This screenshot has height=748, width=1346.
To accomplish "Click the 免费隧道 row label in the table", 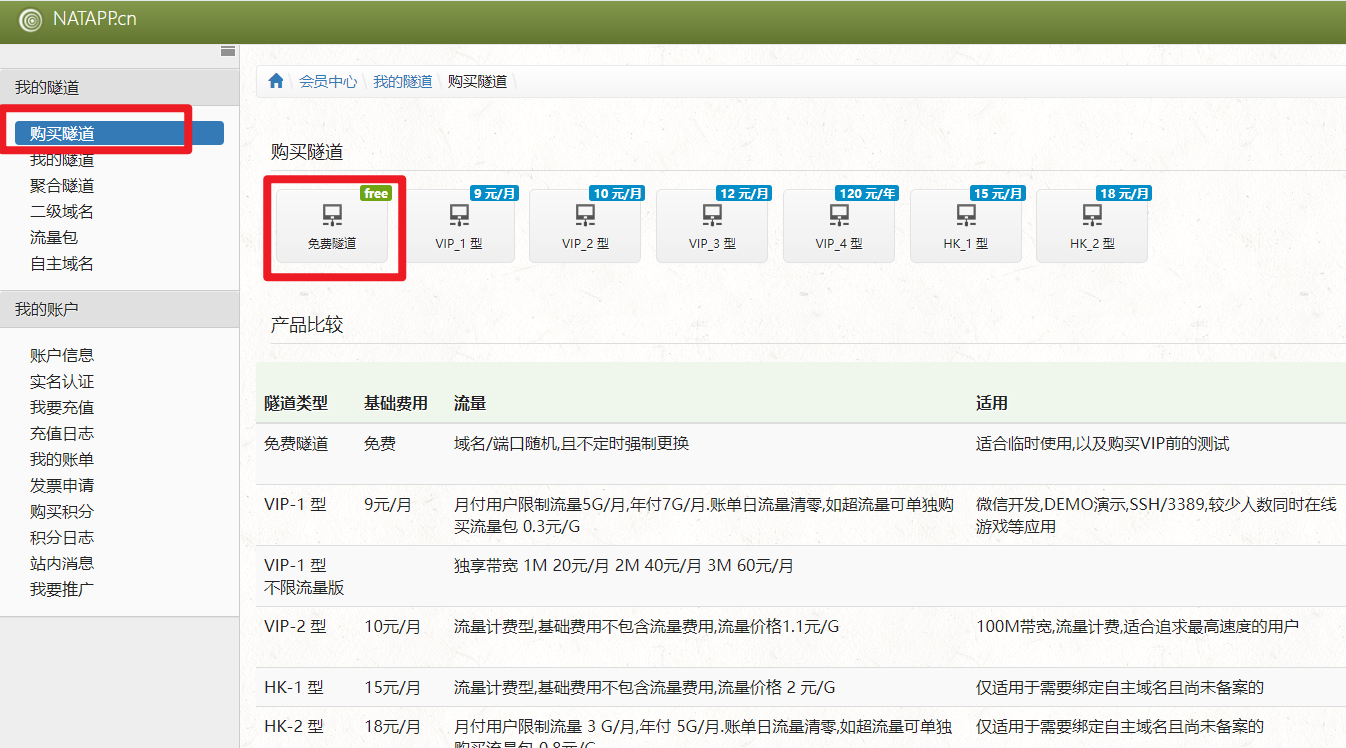I will (x=296, y=444).
